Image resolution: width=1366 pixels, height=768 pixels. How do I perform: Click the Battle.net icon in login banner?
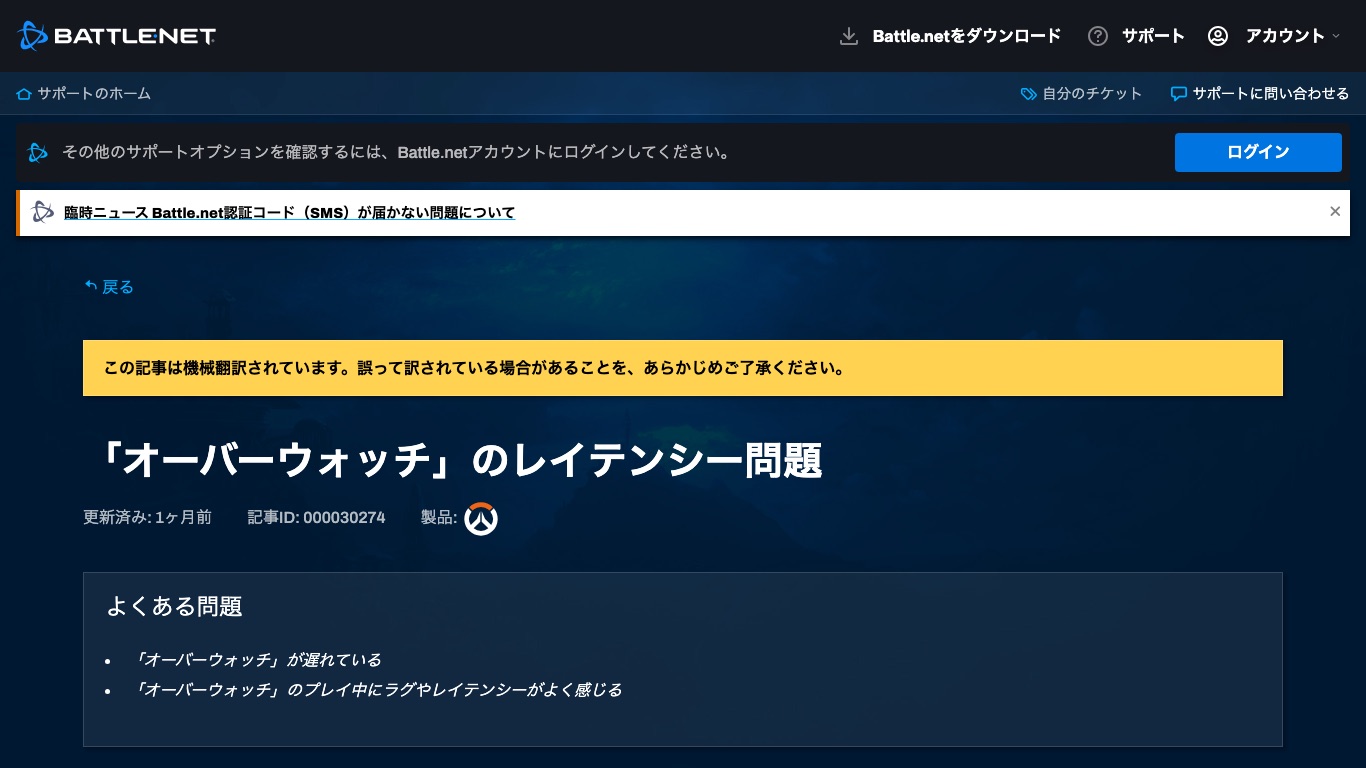click(x=38, y=152)
